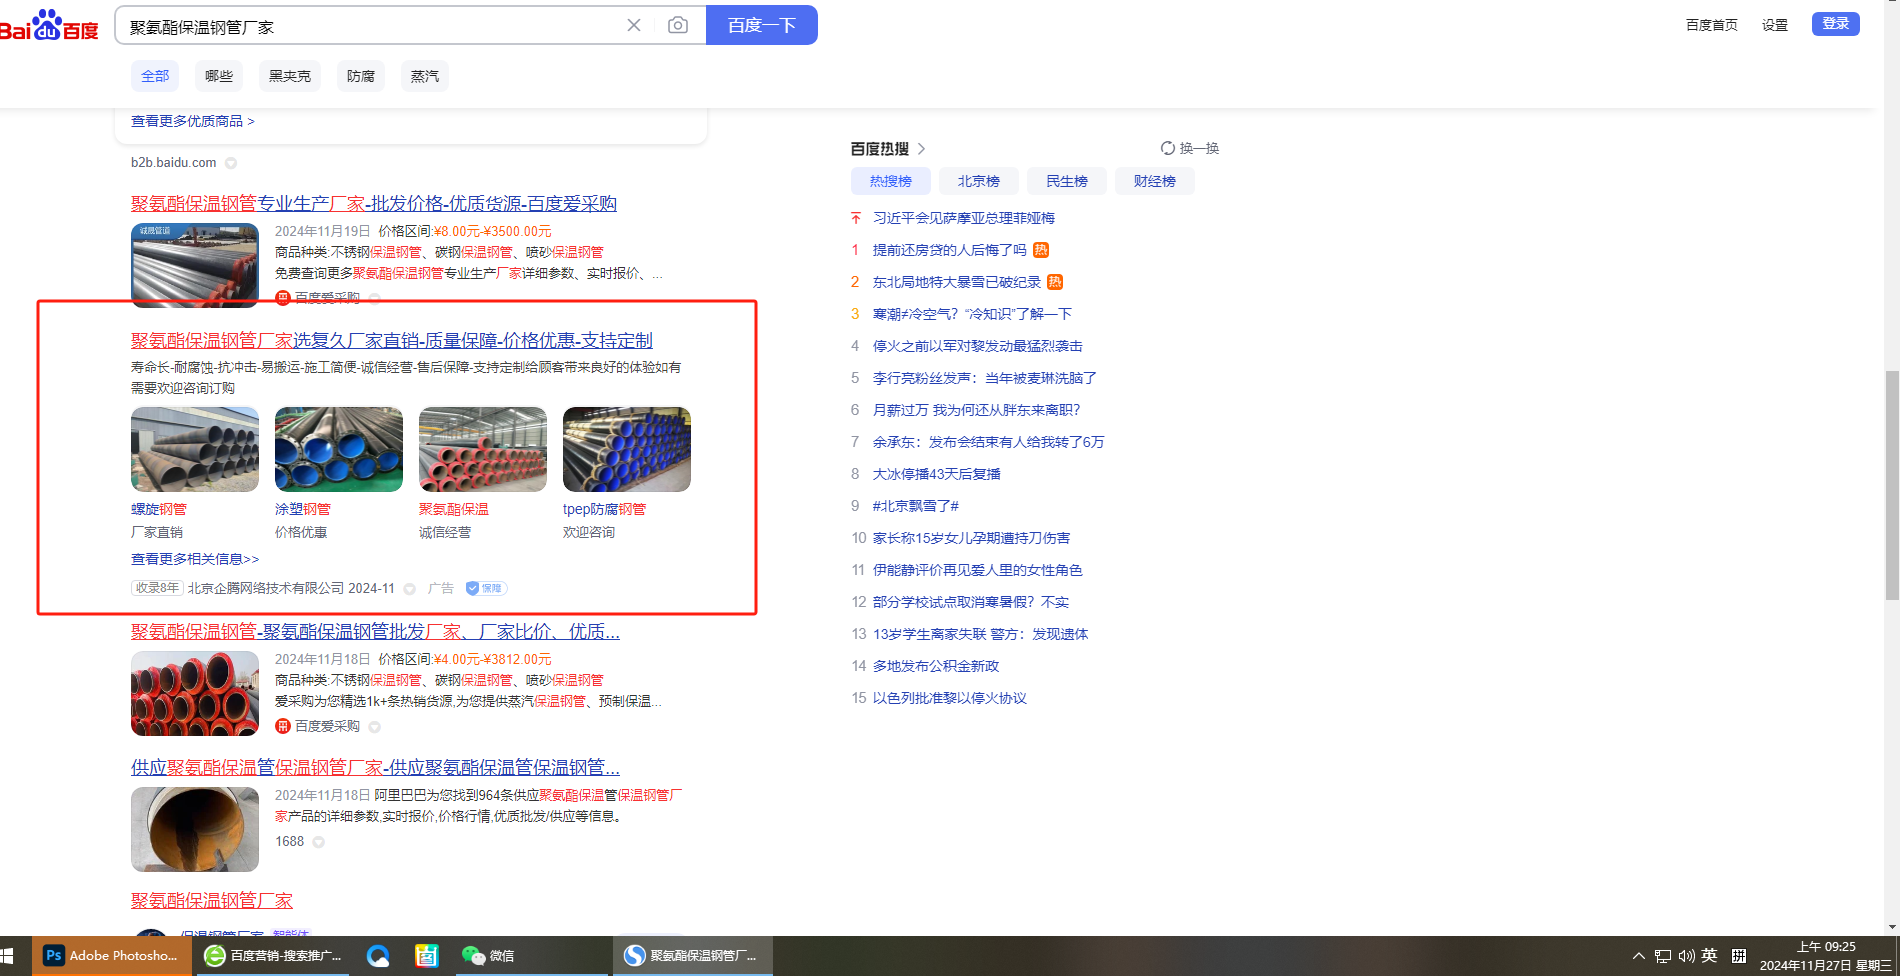Open the 百度首页 link
This screenshot has width=1900, height=976.
(1711, 25)
